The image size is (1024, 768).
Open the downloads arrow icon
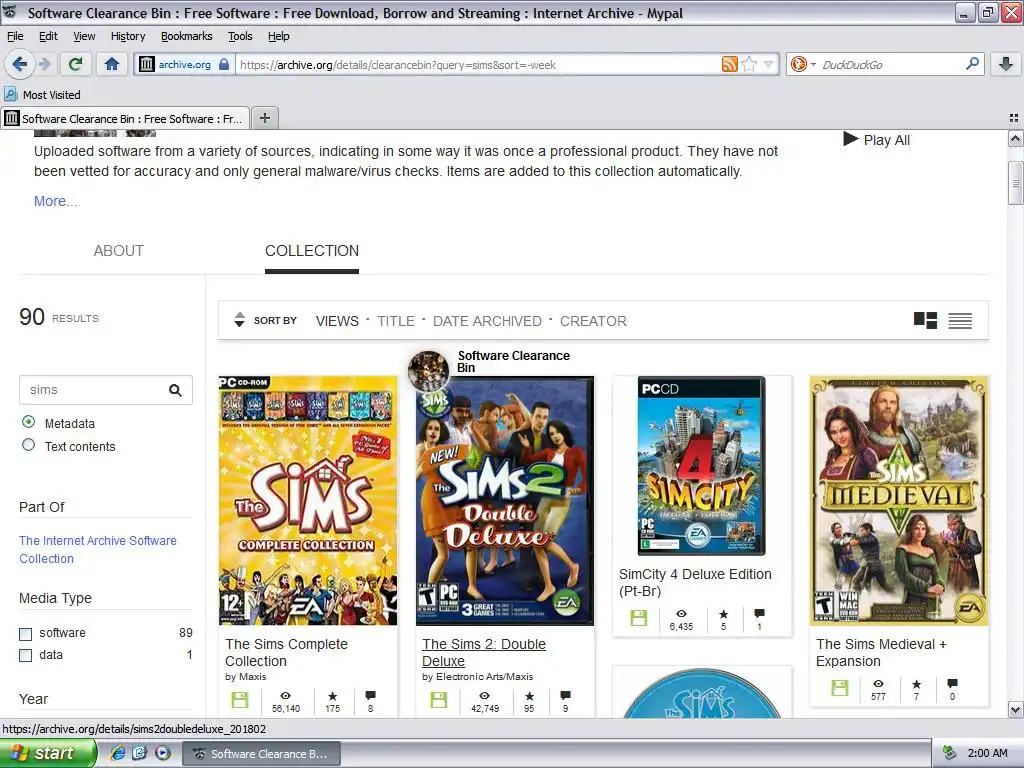(x=1006, y=64)
